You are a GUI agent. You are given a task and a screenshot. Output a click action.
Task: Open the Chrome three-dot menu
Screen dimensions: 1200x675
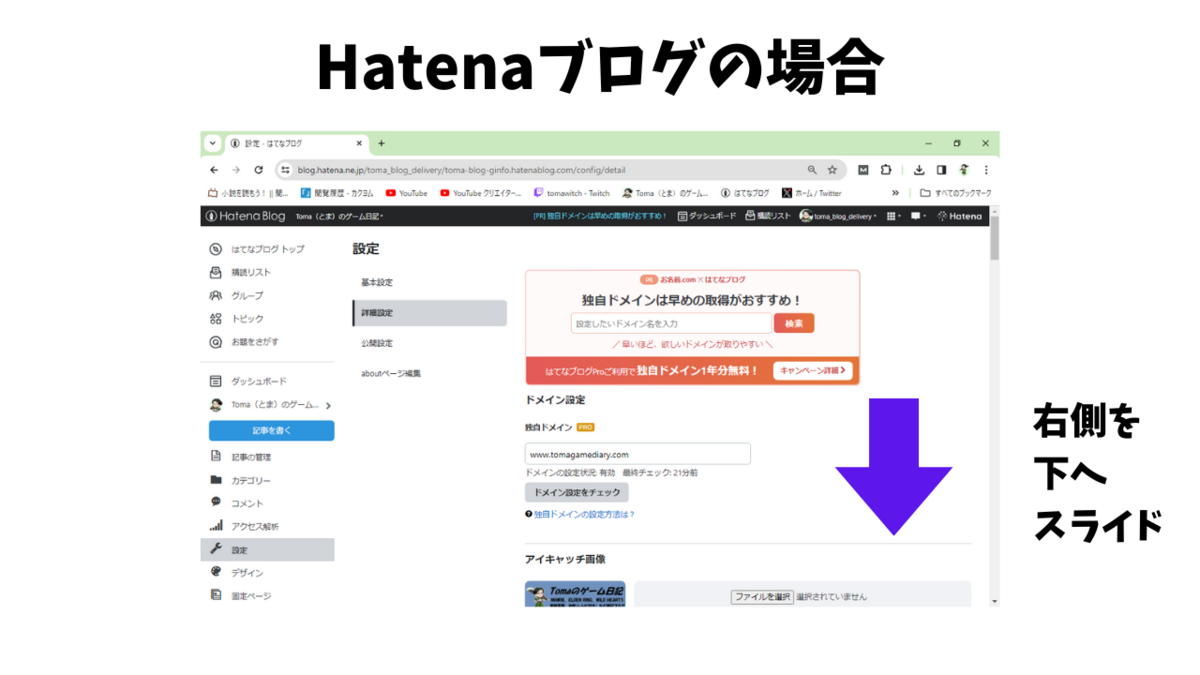[986, 170]
